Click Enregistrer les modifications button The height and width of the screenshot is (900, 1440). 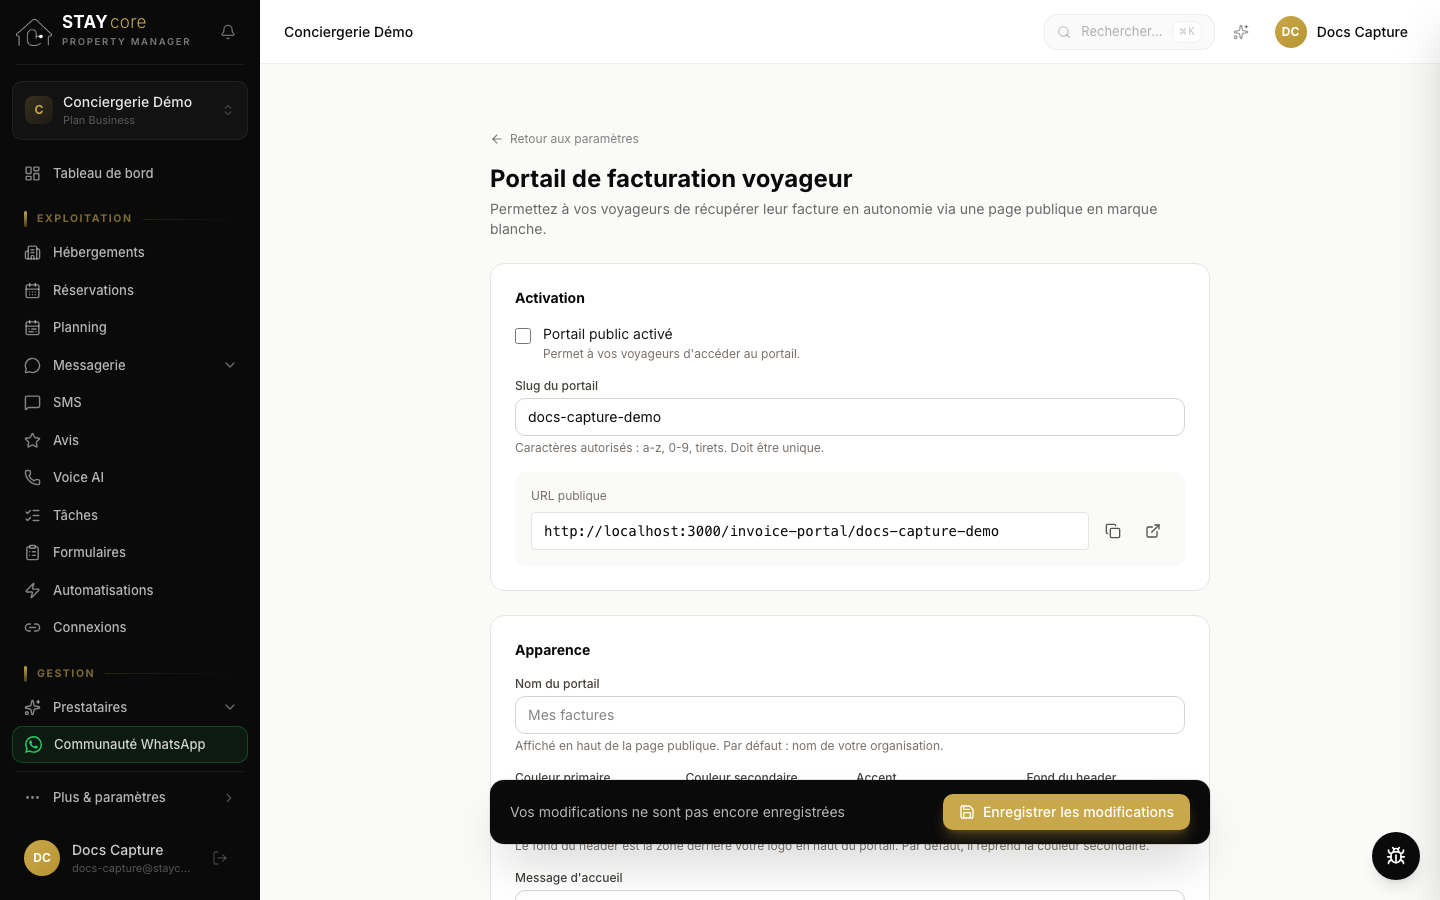coord(1066,812)
